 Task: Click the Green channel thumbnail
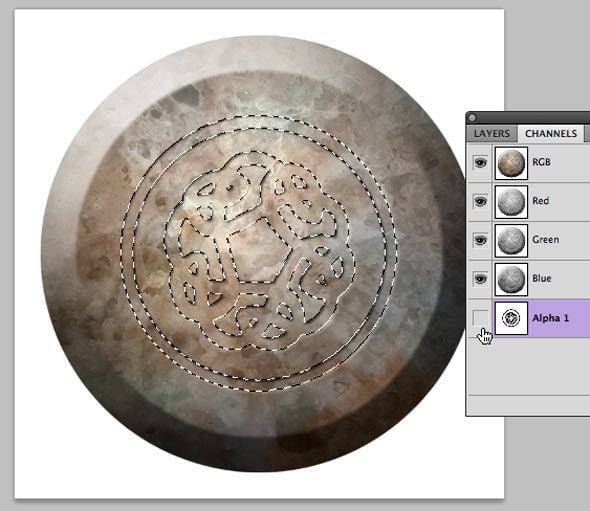point(511,240)
